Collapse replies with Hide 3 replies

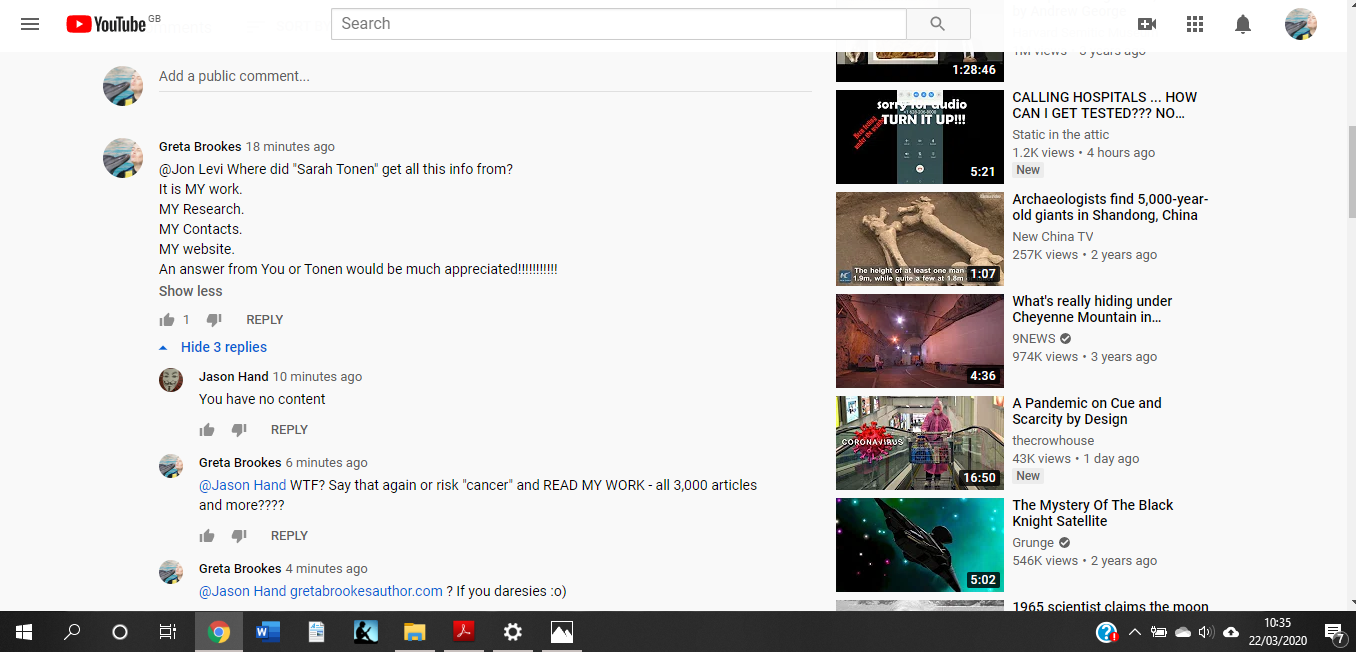[223, 347]
